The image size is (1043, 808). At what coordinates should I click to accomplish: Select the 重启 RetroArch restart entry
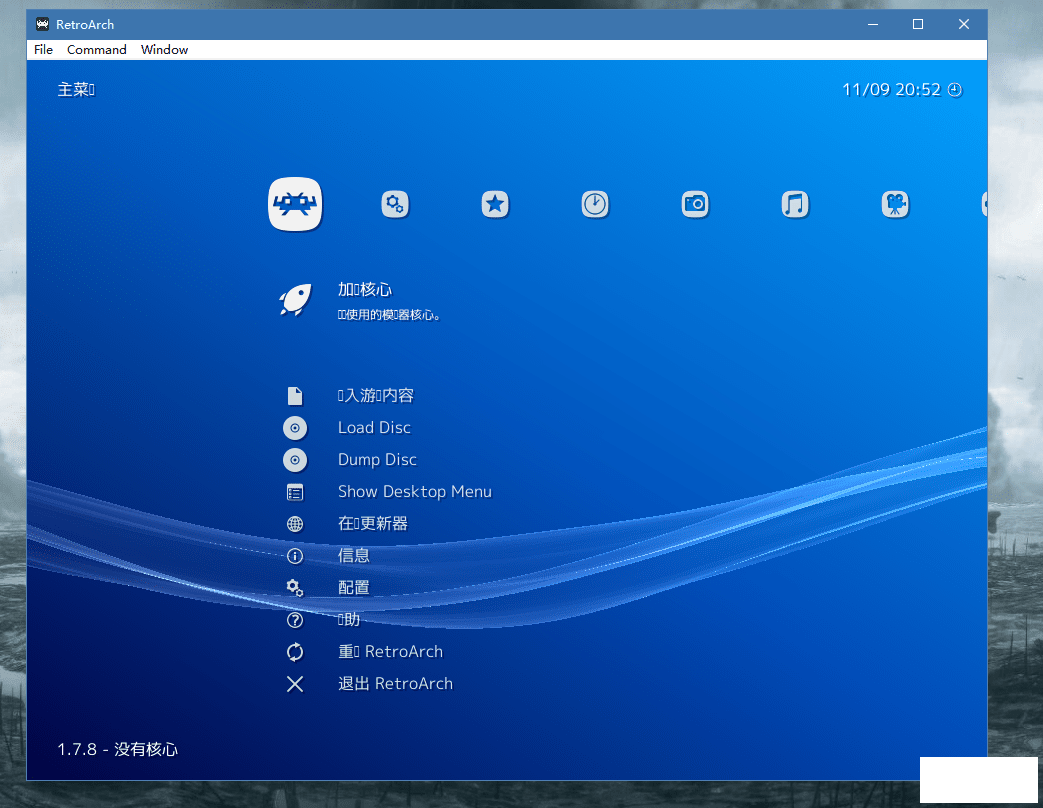[390, 652]
